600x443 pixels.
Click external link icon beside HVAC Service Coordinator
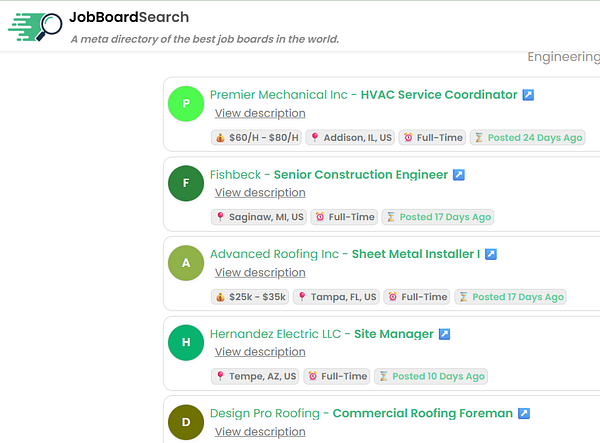(528, 94)
